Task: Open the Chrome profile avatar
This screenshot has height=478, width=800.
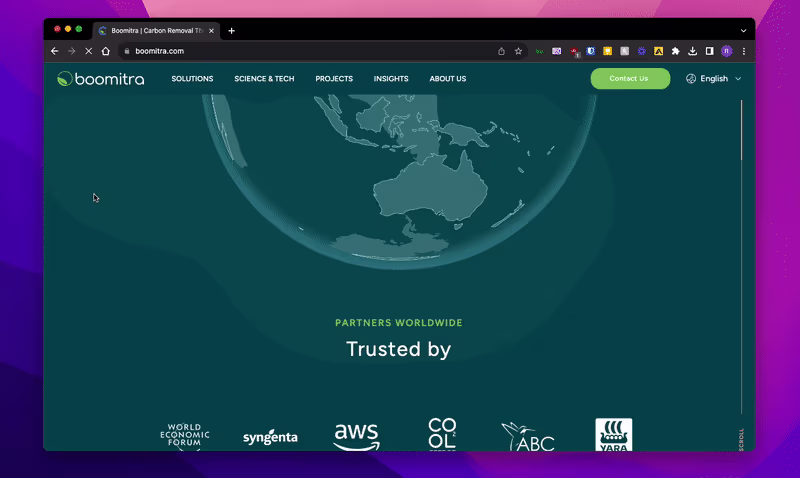Action: click(x=727, y=51)
